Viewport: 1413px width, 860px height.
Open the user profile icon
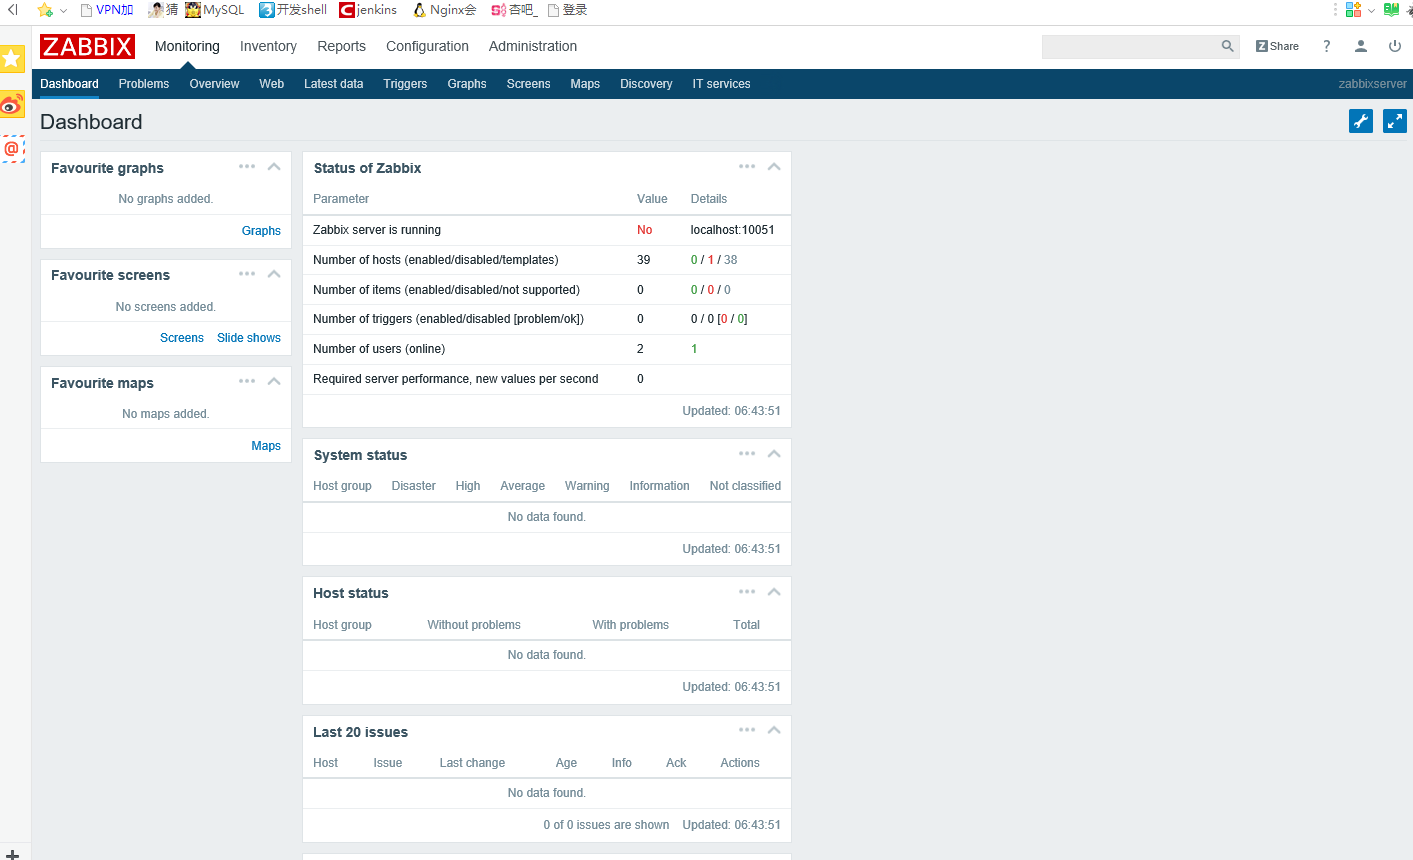click(x=1361, y=46)
